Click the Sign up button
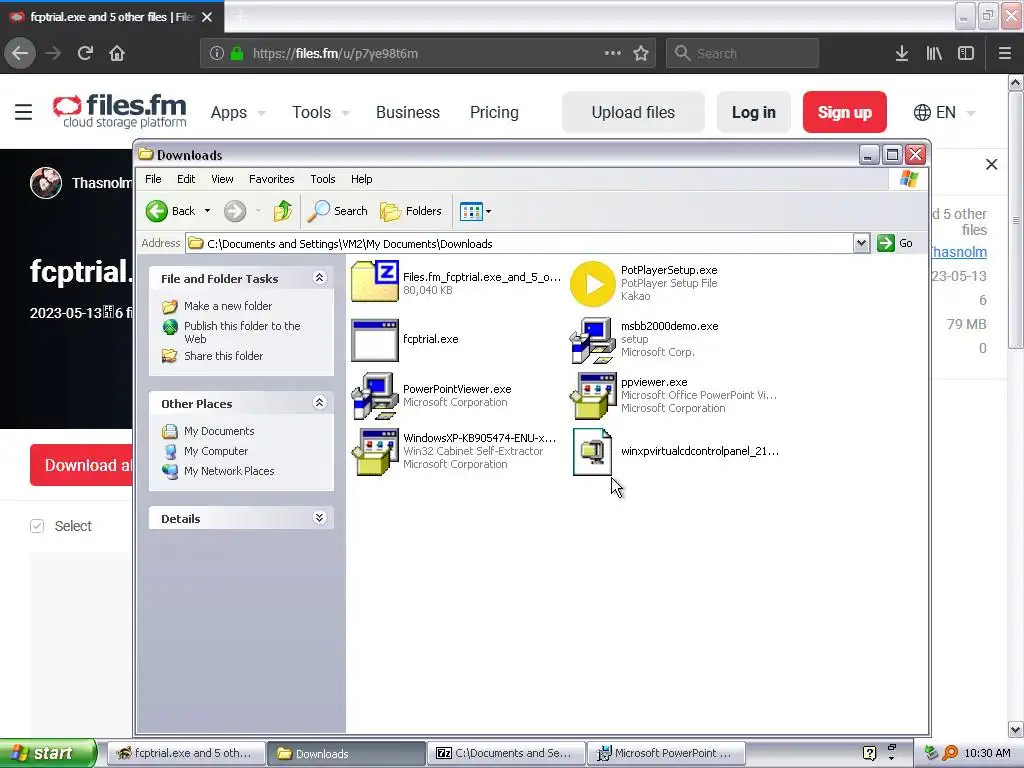The image size is (1024, 768). 844,112
